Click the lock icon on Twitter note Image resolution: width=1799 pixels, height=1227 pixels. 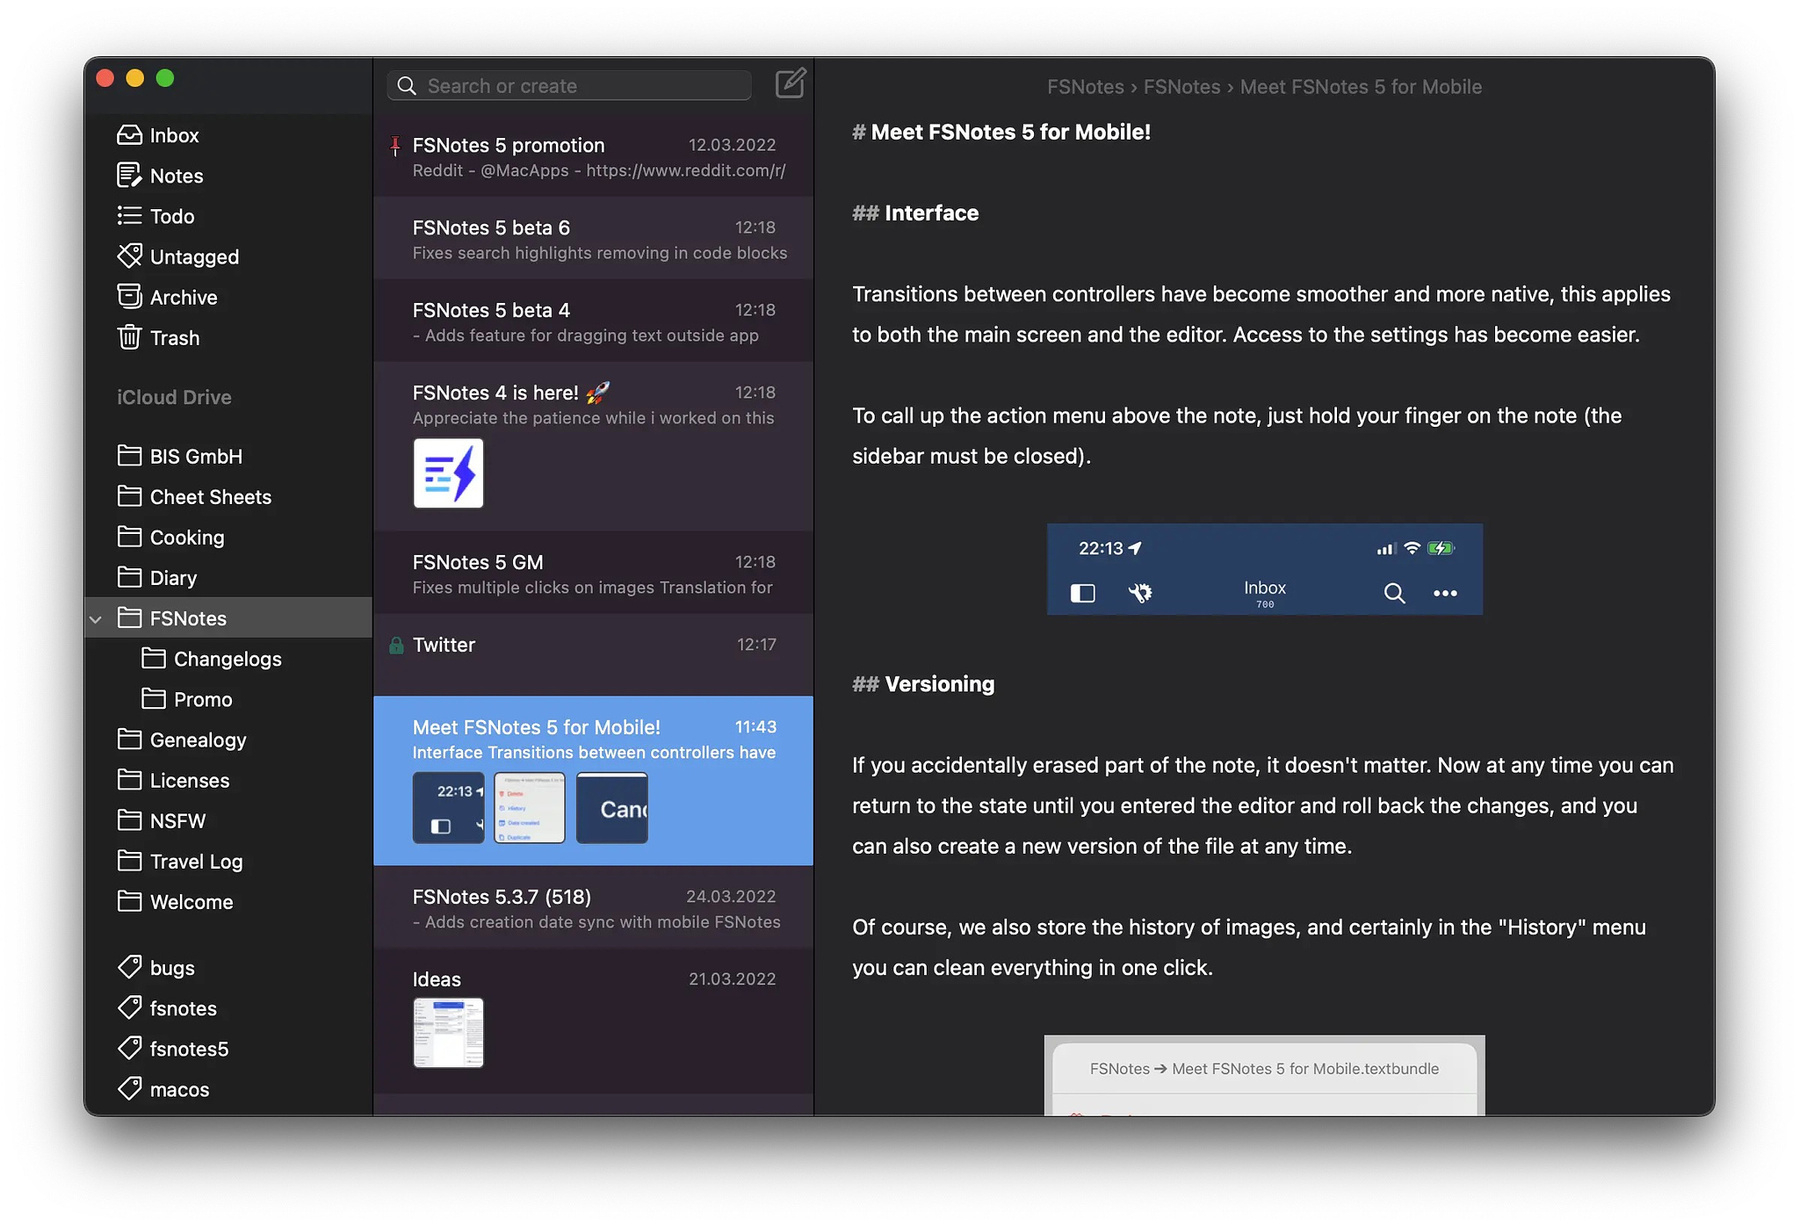(396, 645)
